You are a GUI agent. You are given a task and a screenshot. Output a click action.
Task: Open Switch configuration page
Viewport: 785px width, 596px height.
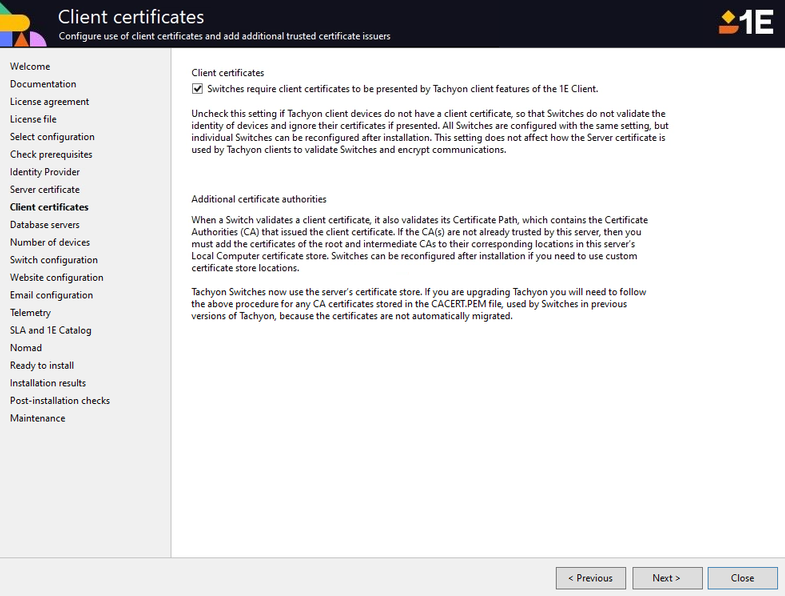coord(54,260)
